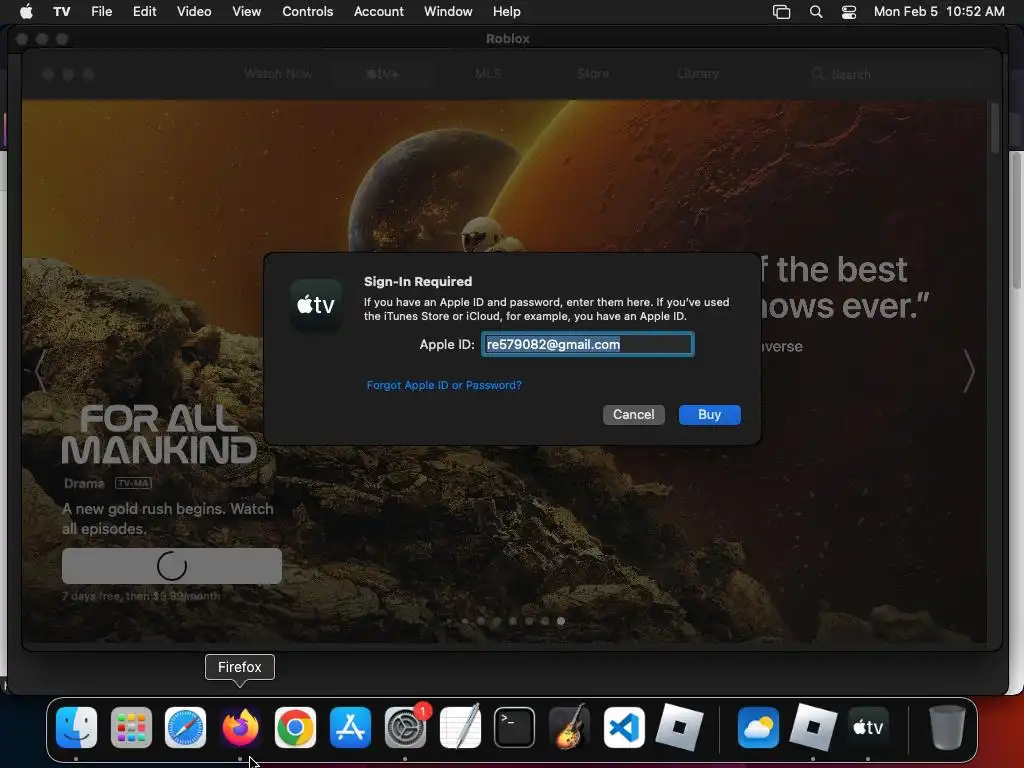Switch to the Library tab
1024x768 pixels.
698,74
